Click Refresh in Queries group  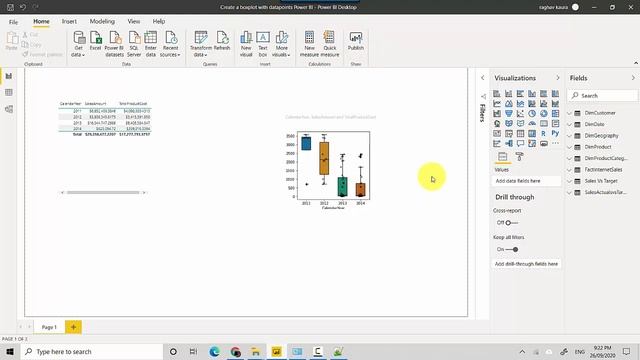tap(222, 41)
